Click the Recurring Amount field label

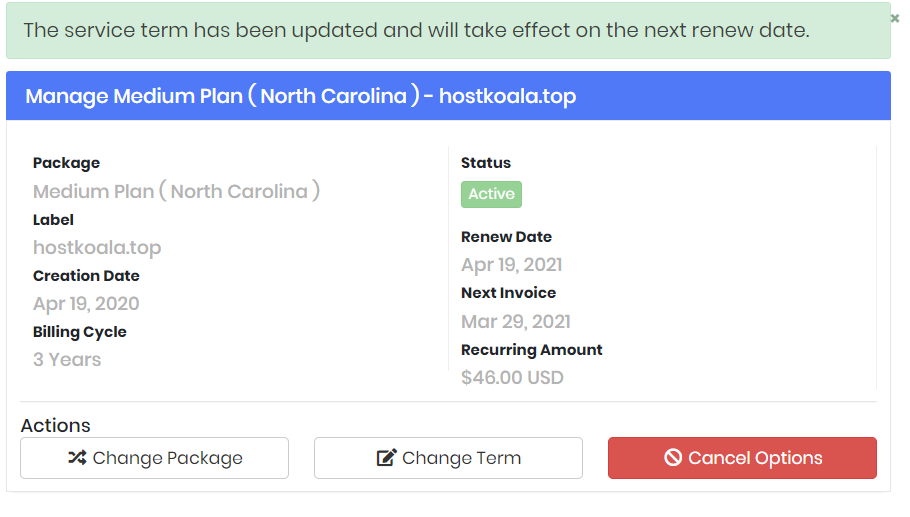tap(532, 350)
